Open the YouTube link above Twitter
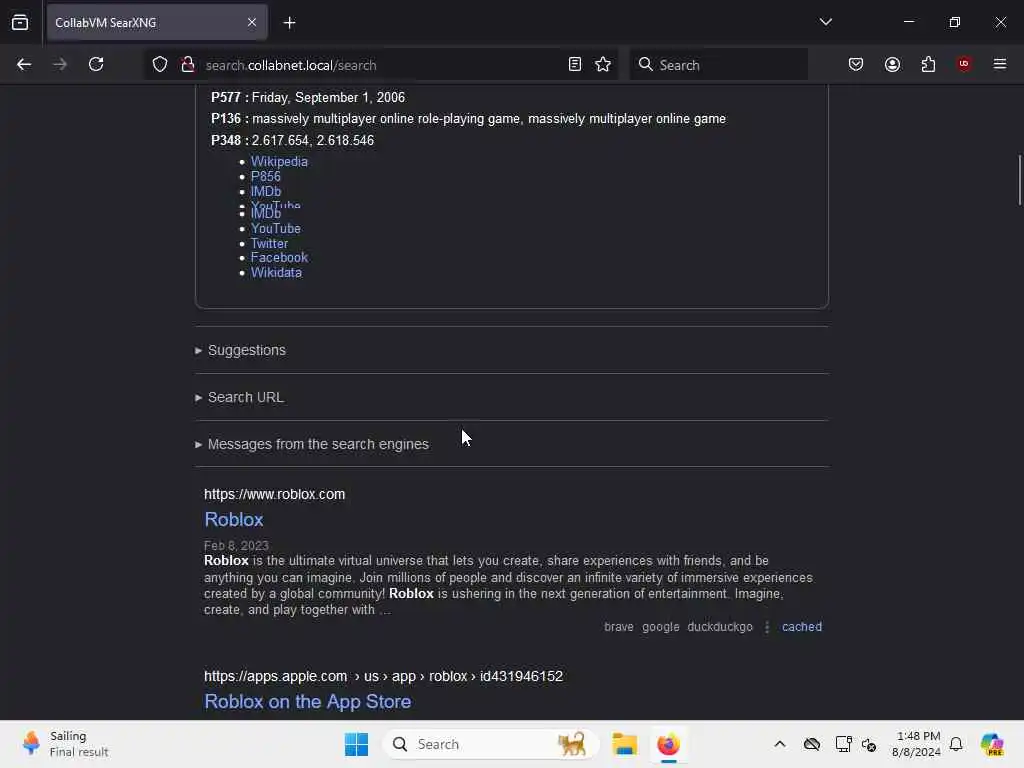Image resolution: width=1024 pixels, height=768 pixels. pyautogui.click(x=276, y=229)
